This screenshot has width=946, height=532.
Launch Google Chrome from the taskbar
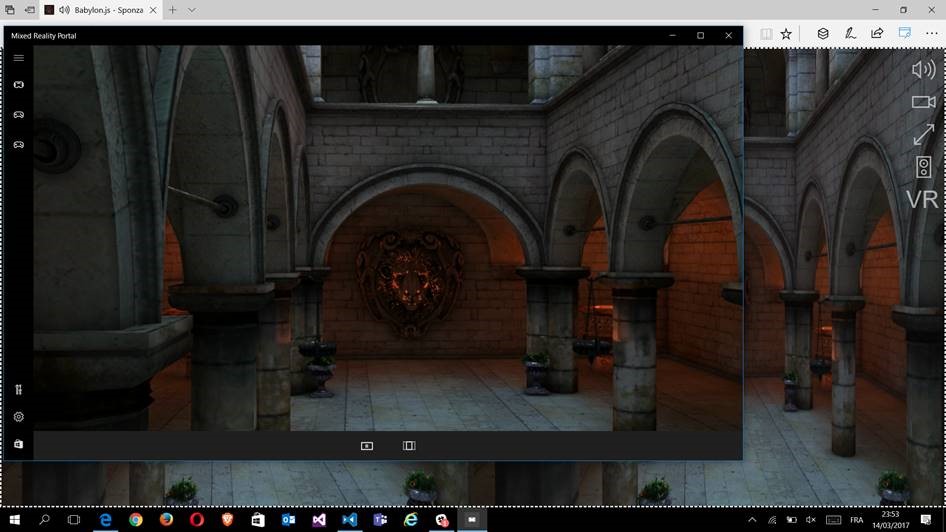tap(136, 520)
